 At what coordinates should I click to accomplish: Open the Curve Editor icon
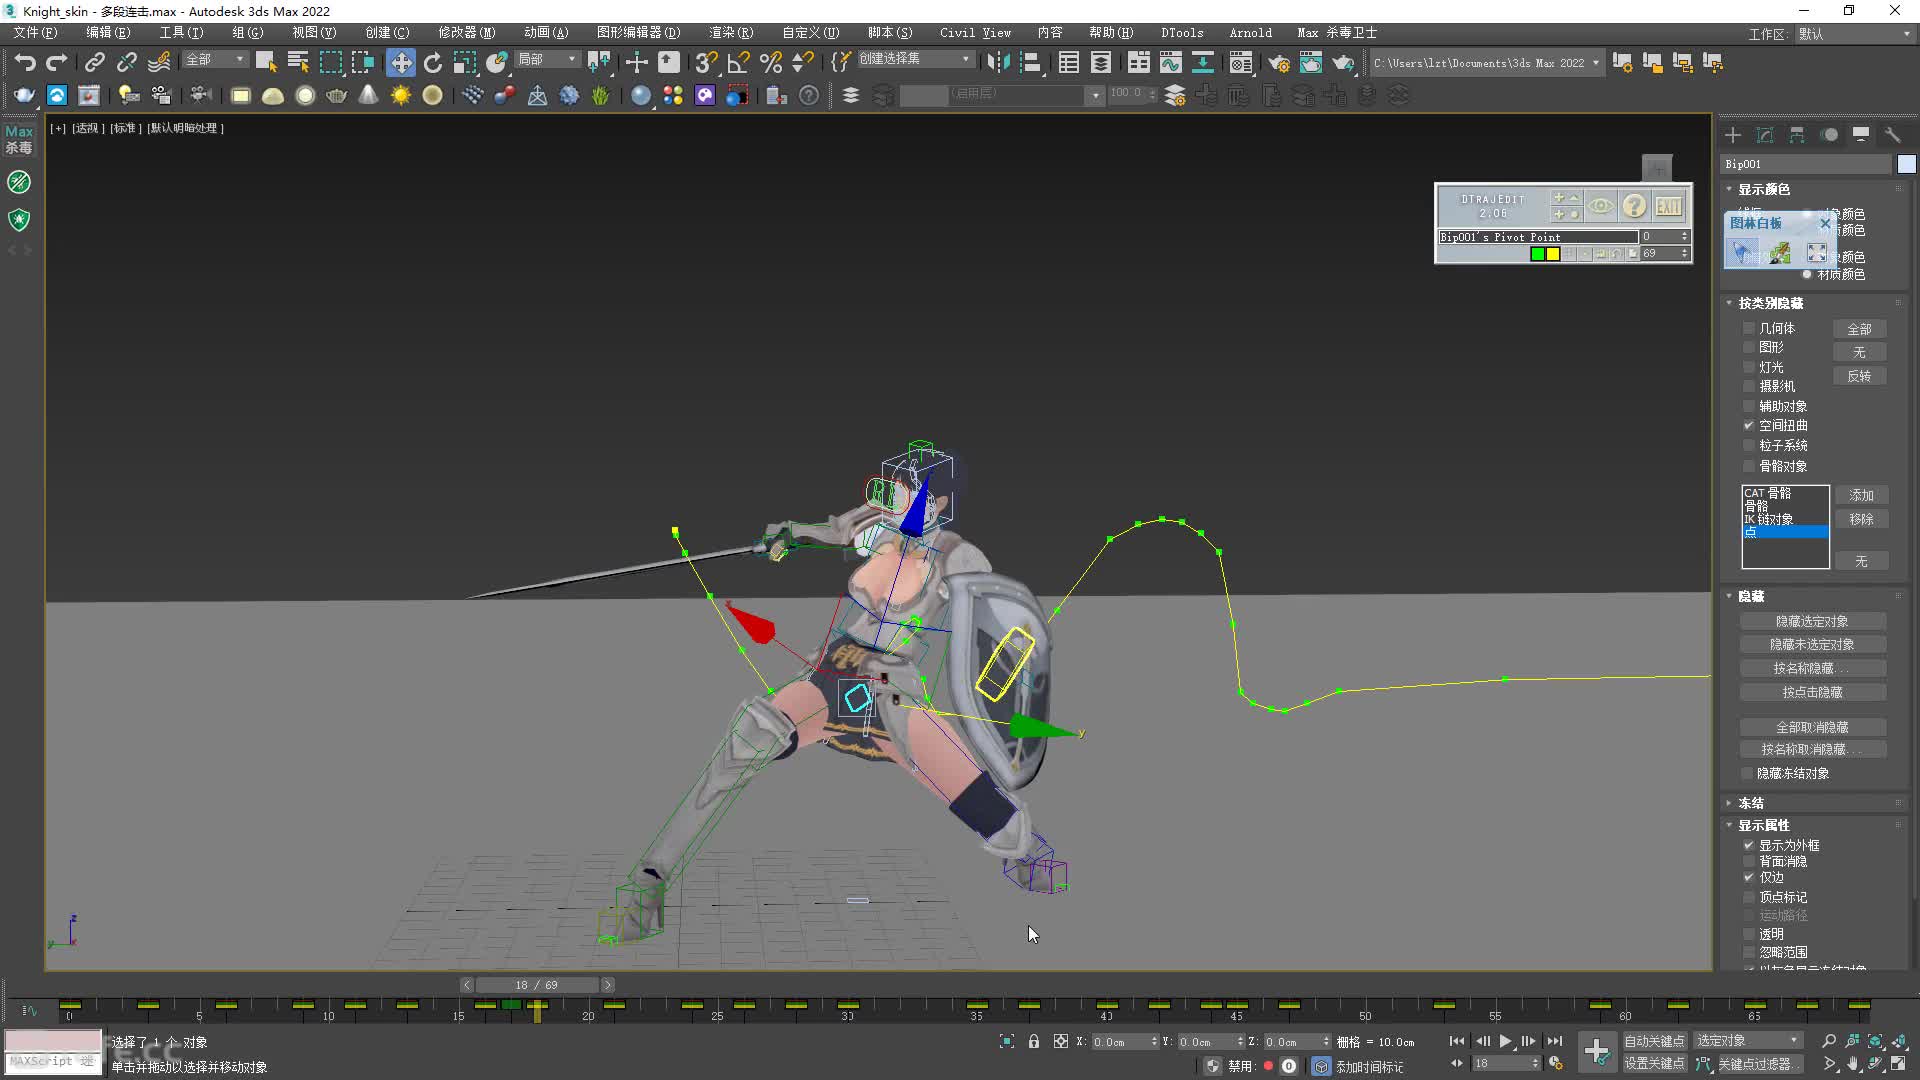[1170, 62]
